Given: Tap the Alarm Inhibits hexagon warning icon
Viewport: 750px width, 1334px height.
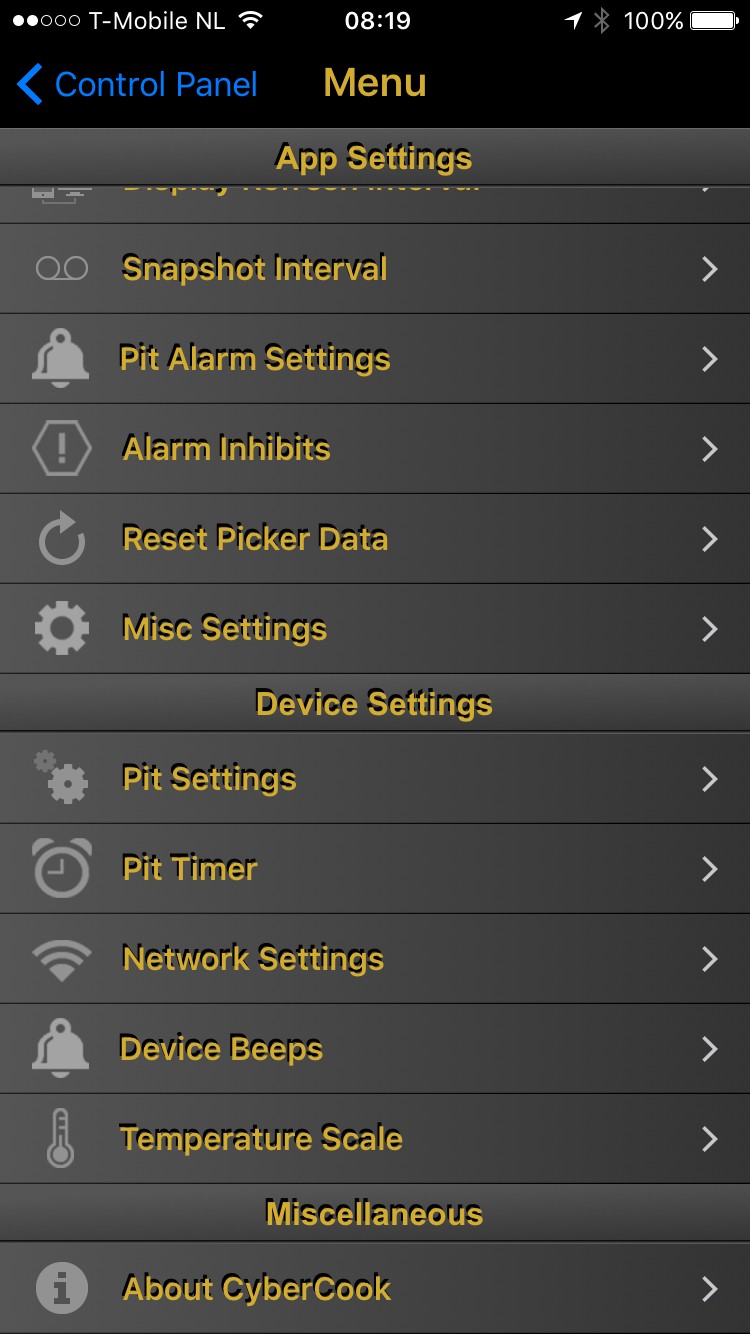Looking at the screenshot, I should (x=61, y=449).
